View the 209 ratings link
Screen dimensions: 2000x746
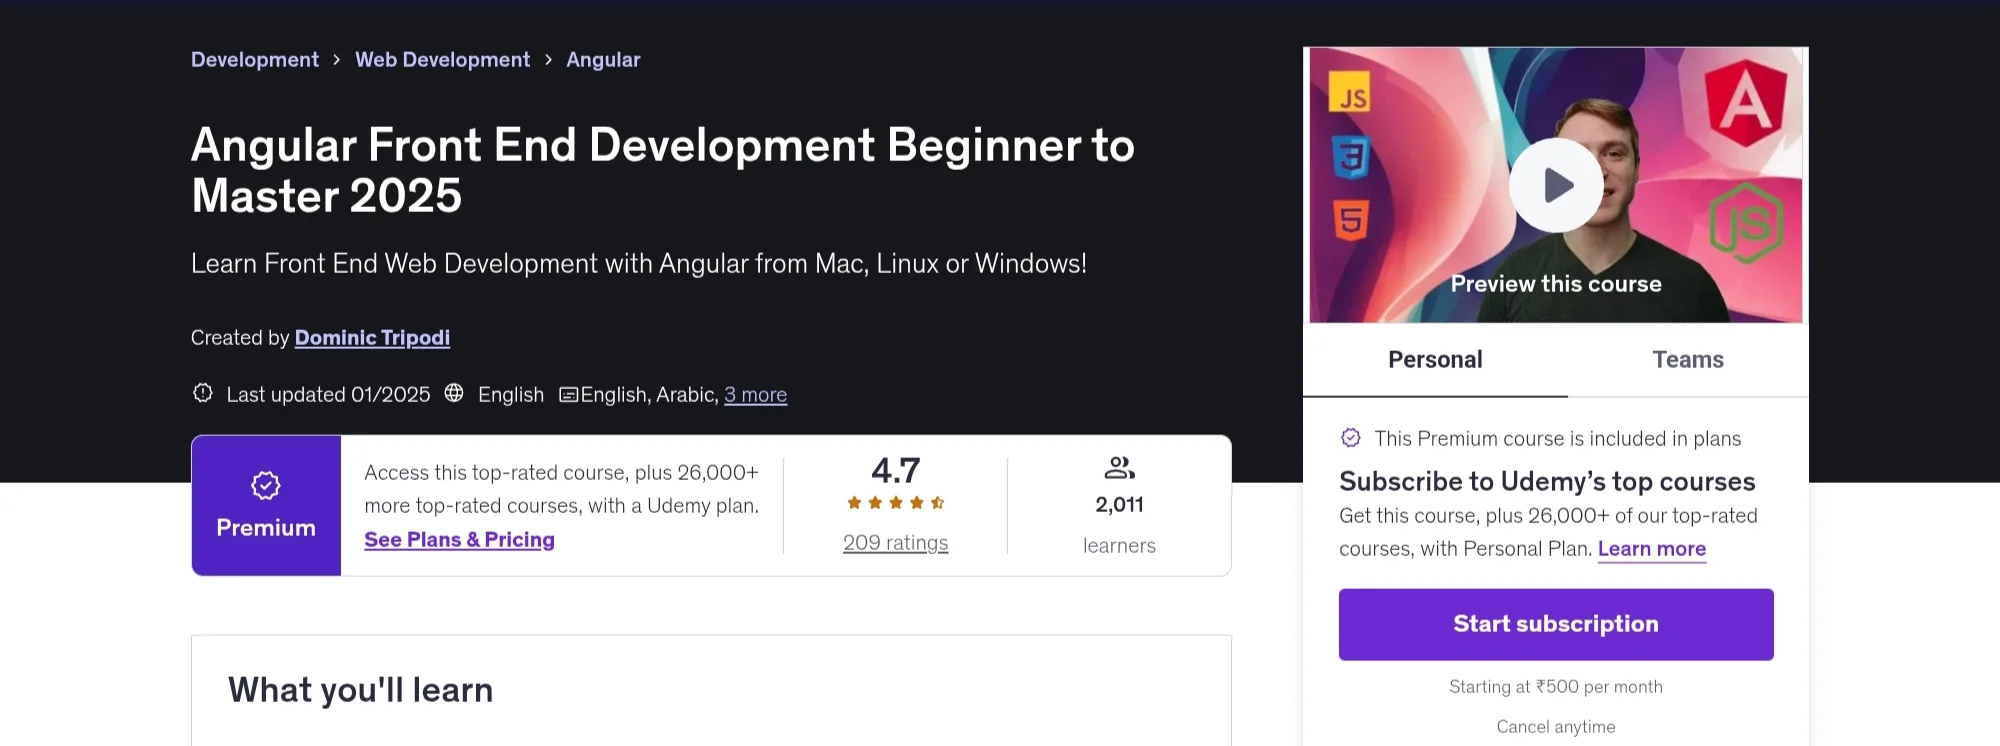tap(895, 543)
